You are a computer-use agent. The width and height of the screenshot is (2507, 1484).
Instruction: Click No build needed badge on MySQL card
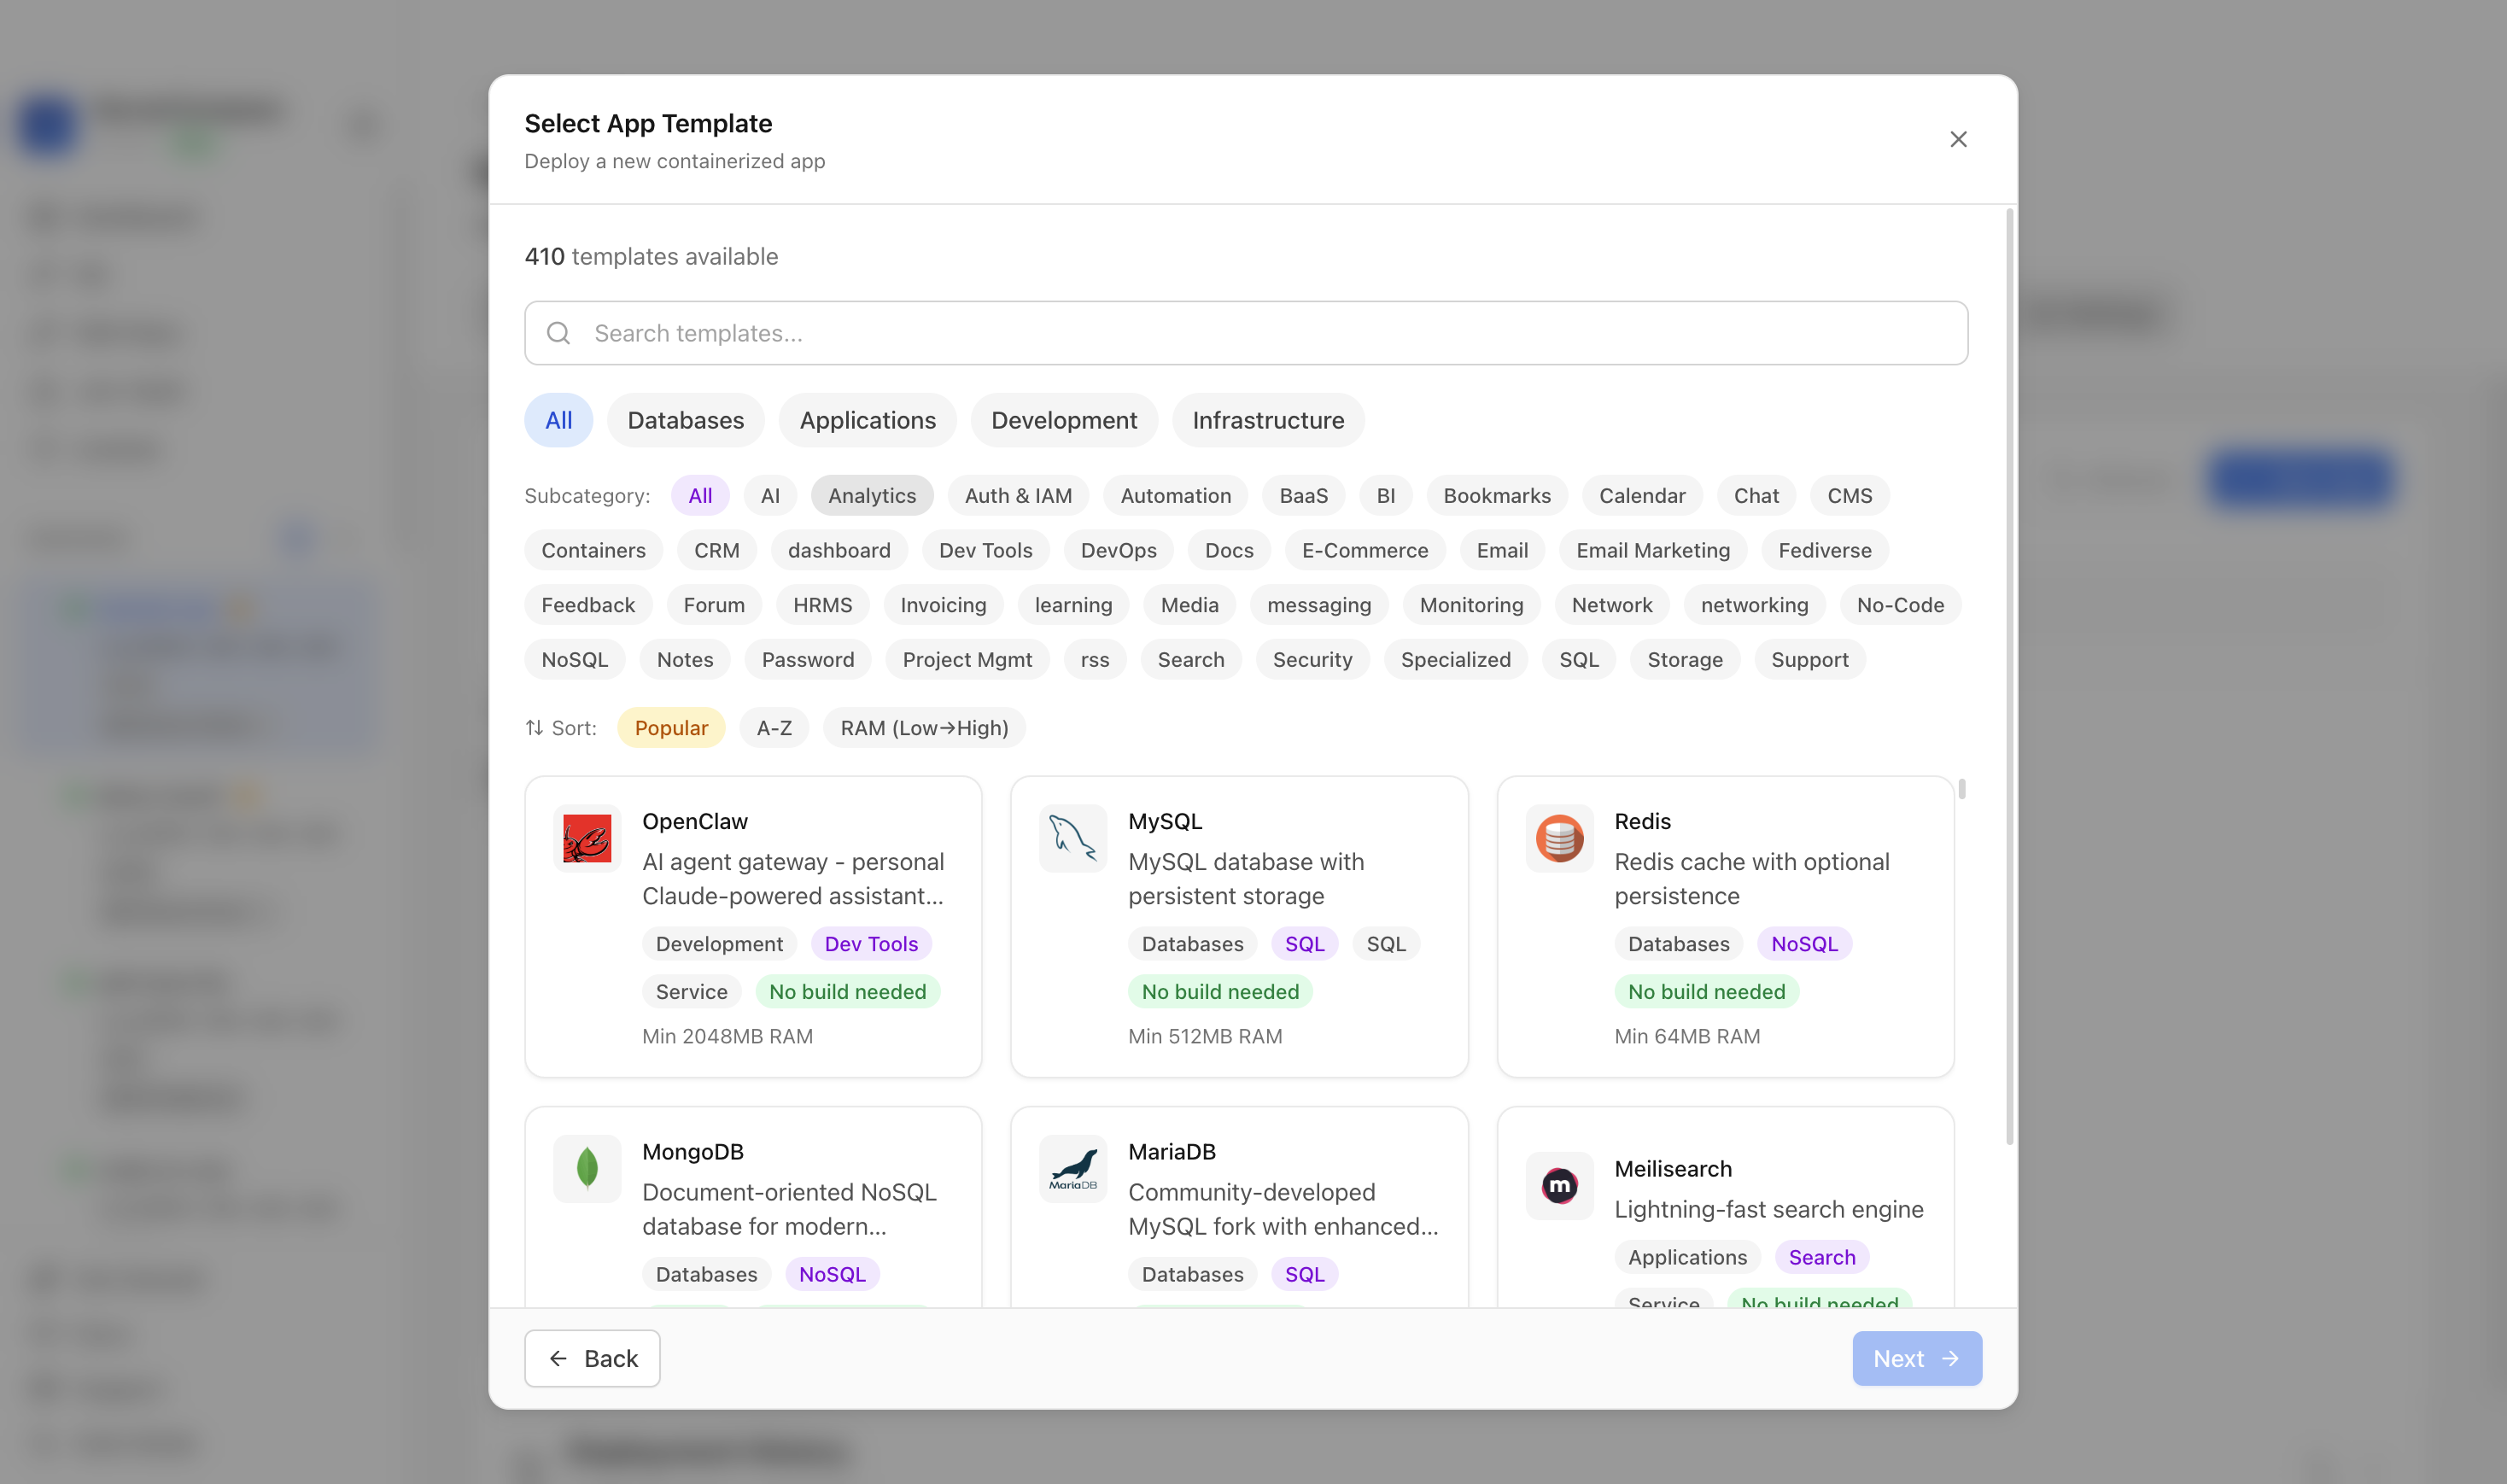point(1220,991)
